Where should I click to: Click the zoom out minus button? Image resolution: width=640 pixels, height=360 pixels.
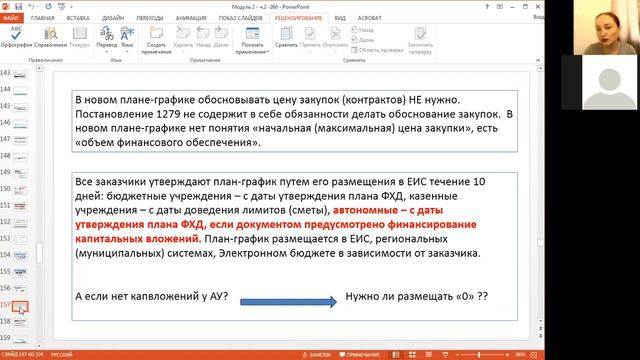[x=457, y=355]
